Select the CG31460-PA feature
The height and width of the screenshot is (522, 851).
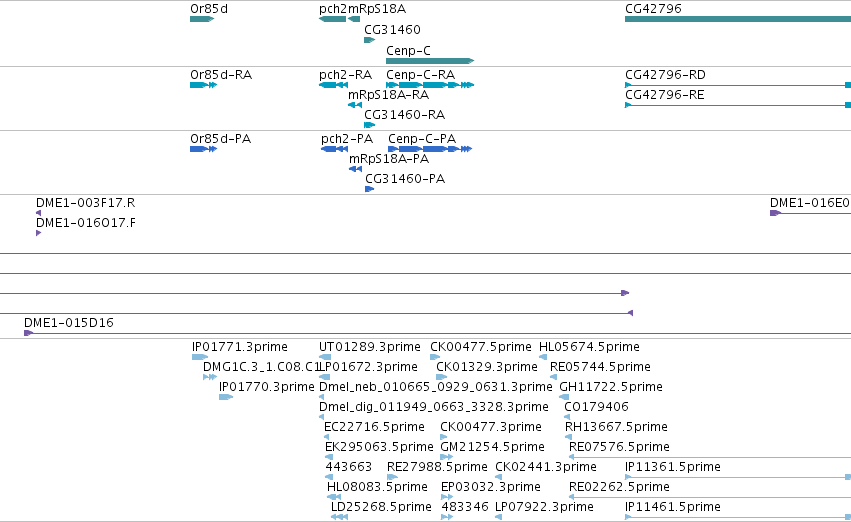click(x=370, y=189)
